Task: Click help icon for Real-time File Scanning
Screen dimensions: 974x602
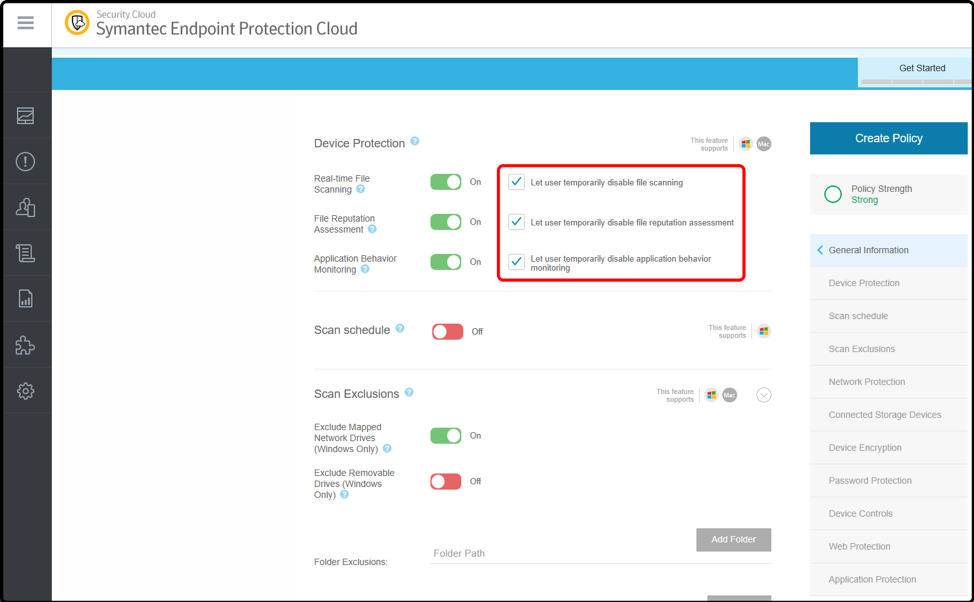Action: click(x=361, y=189)
